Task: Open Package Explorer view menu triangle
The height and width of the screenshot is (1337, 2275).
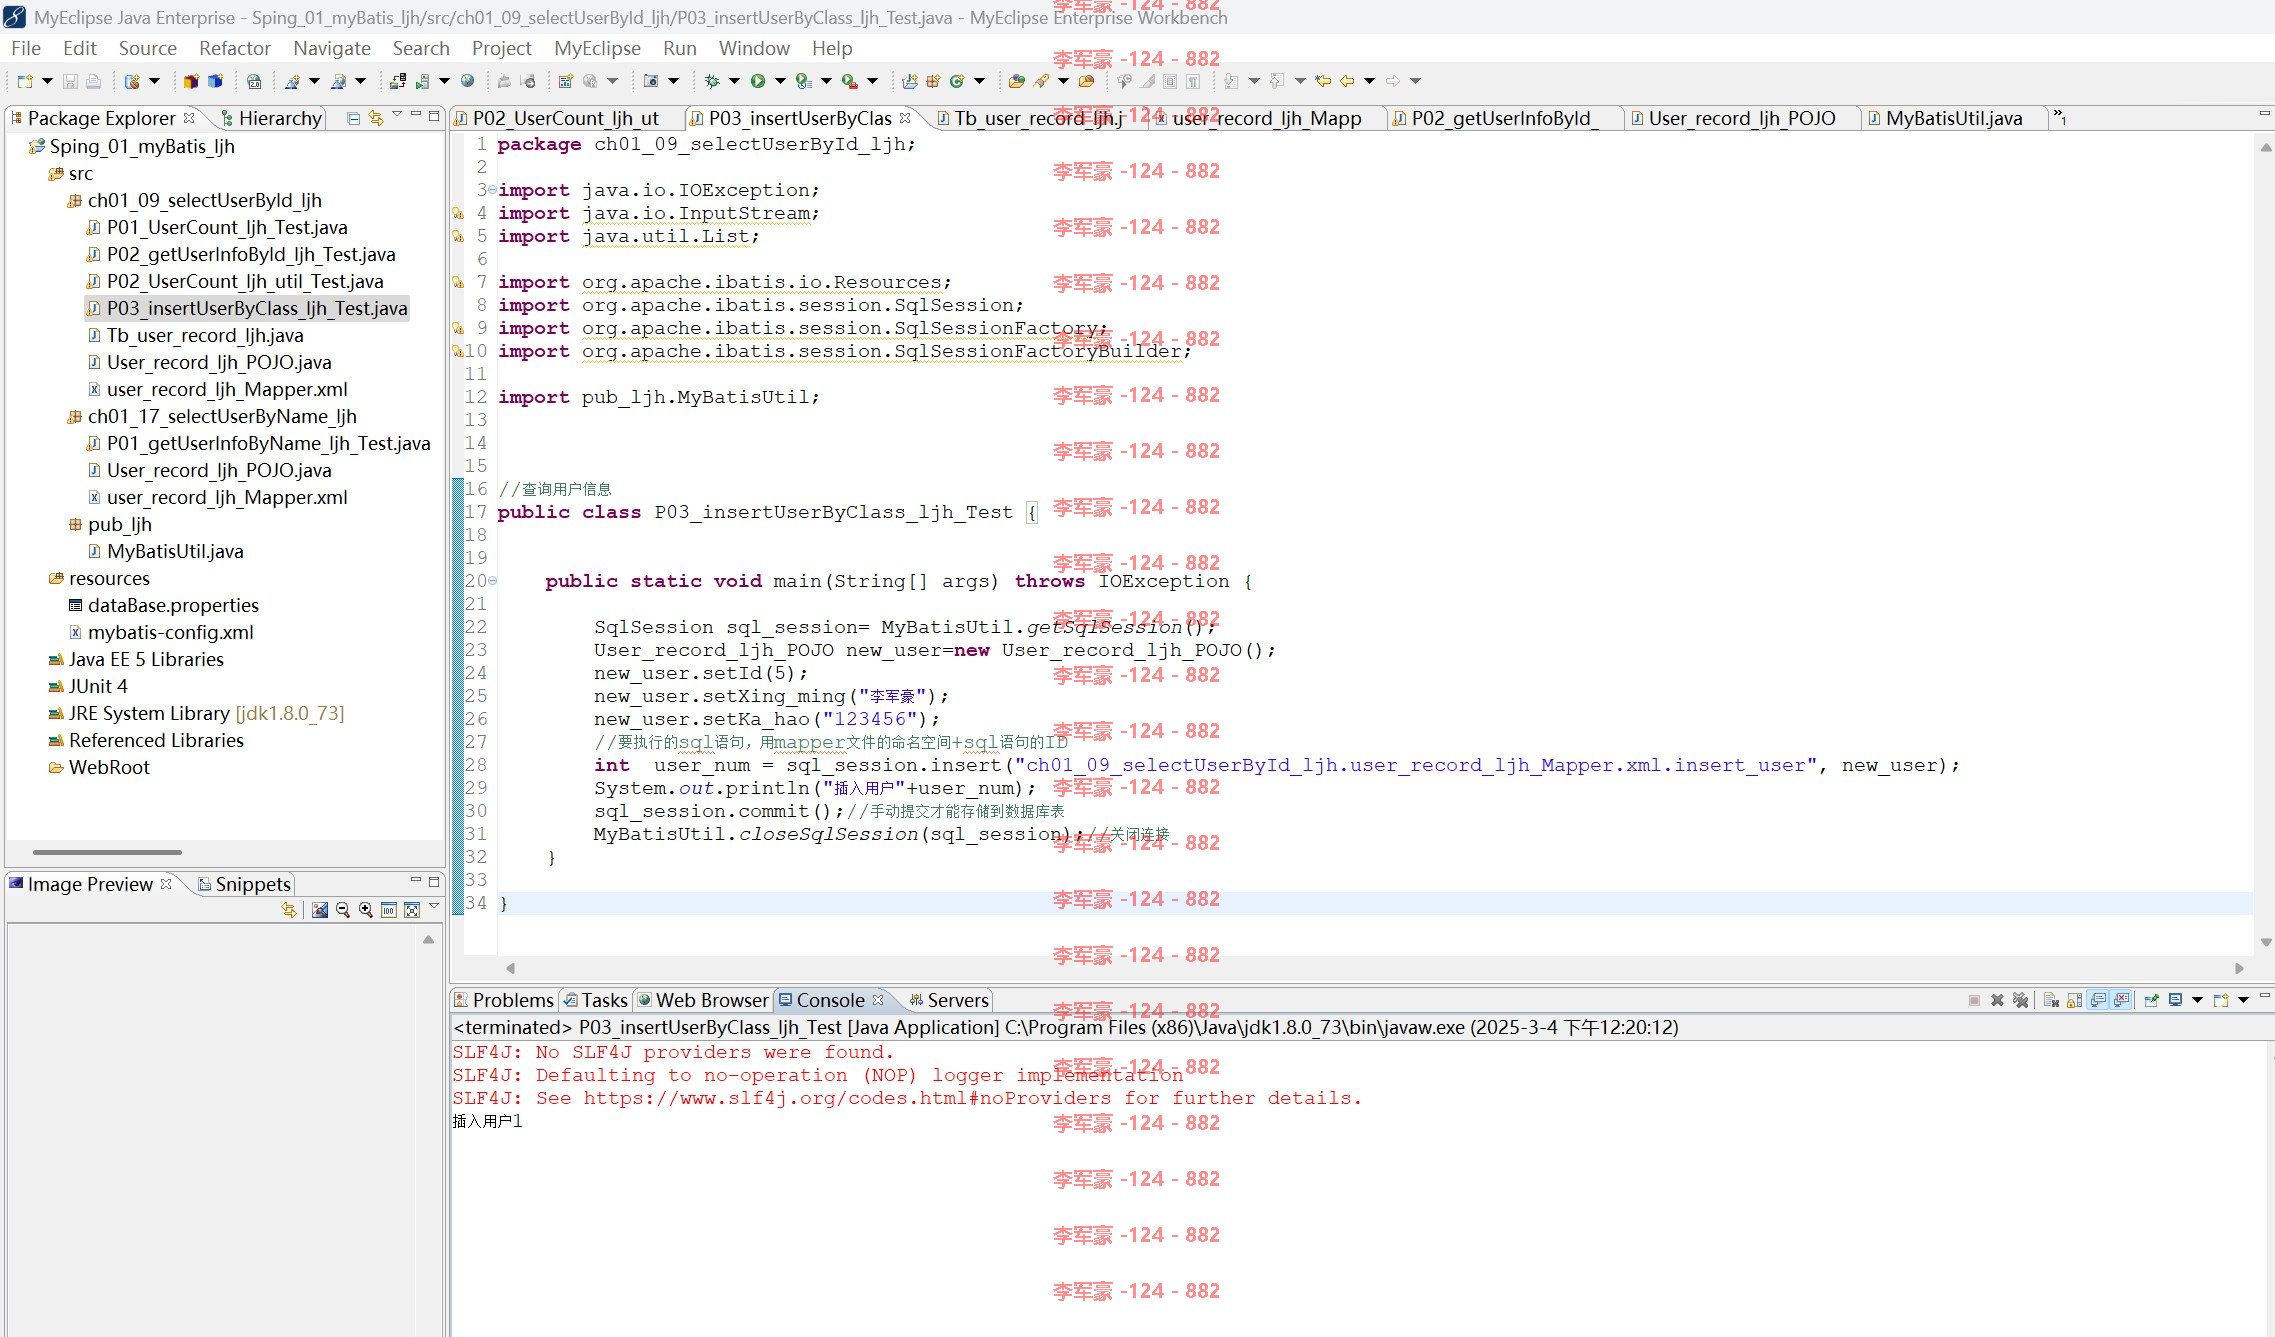Action: coord(397,115)
